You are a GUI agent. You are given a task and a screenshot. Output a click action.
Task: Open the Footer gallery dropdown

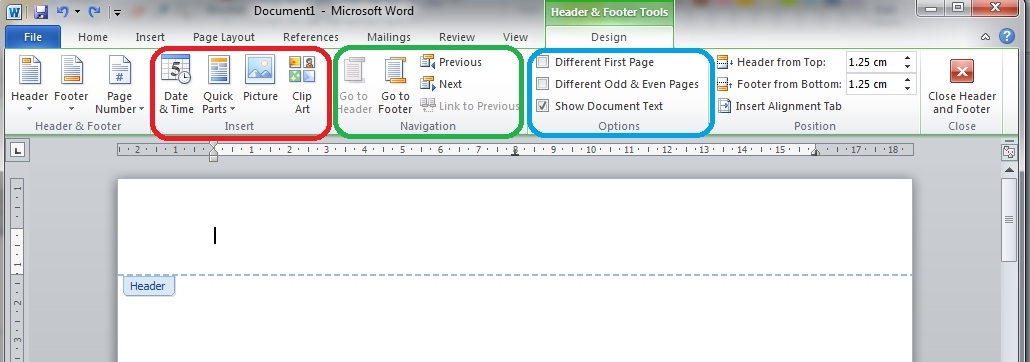(71, 84)
